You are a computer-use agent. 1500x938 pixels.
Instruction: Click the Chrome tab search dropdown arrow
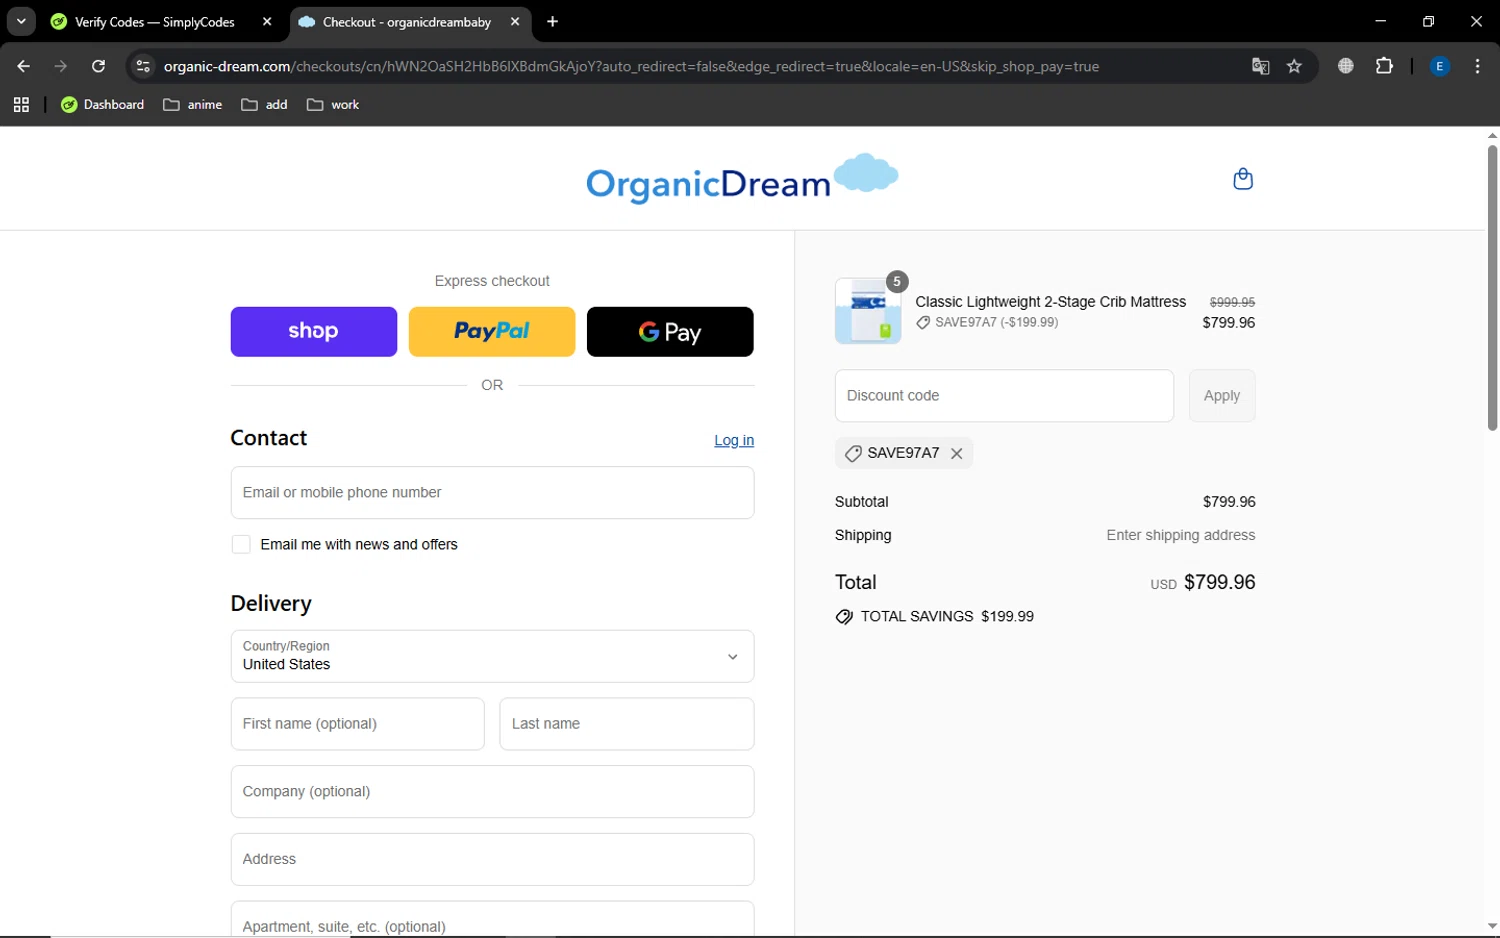coord(21,21)
